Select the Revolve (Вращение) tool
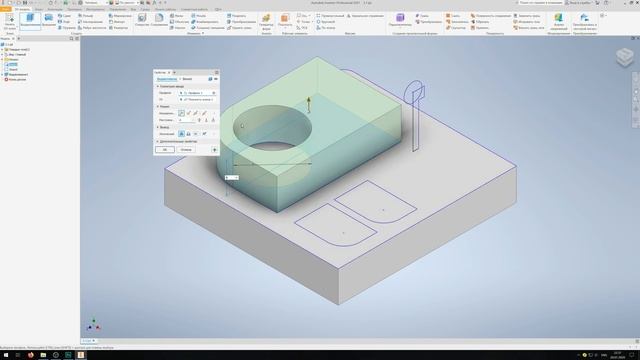640x360 pixels. coord(49,20)
